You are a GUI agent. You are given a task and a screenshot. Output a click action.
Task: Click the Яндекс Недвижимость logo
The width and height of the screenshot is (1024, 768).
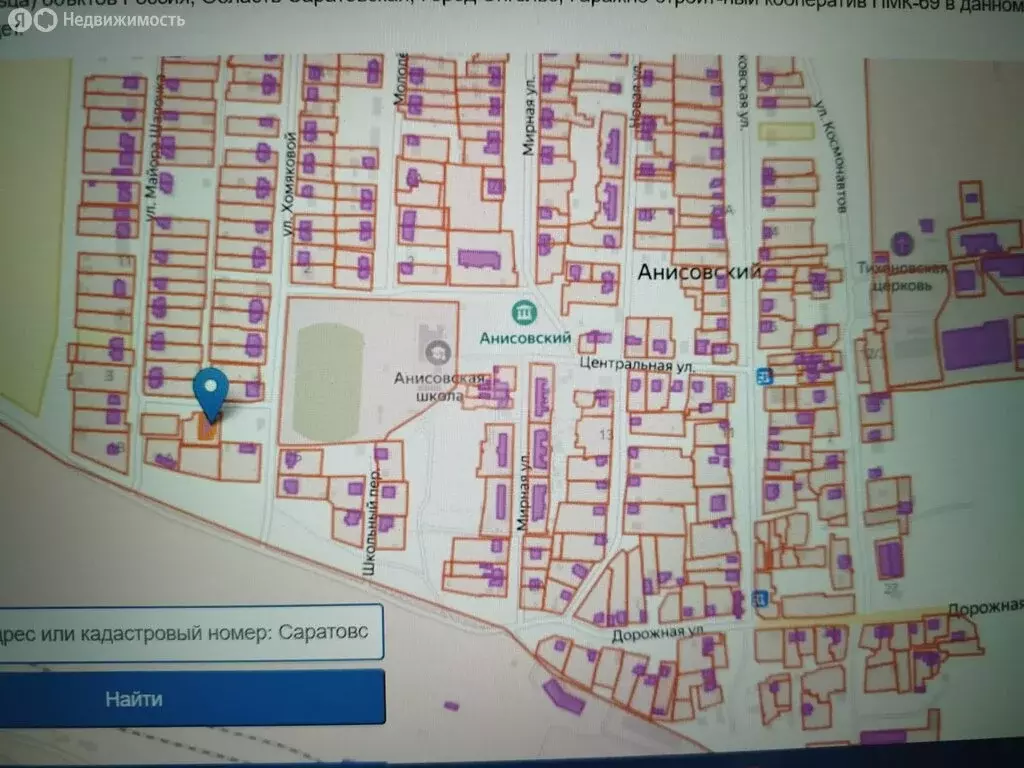97,20
